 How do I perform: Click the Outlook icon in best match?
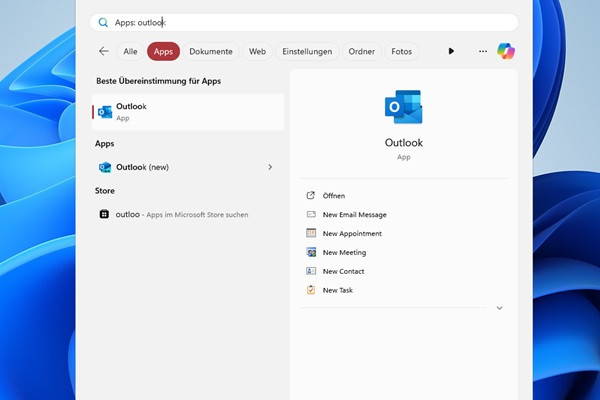tap(105, 112)
